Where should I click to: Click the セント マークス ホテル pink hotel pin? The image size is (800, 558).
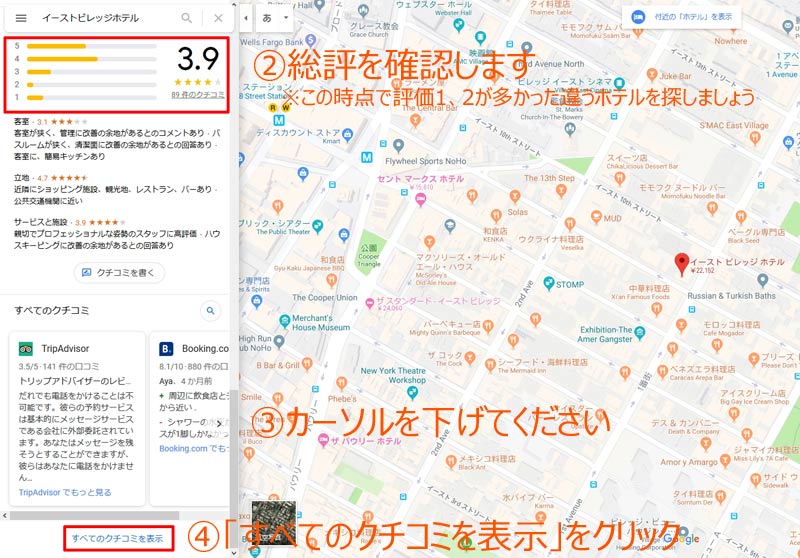(x=420, y=199)
